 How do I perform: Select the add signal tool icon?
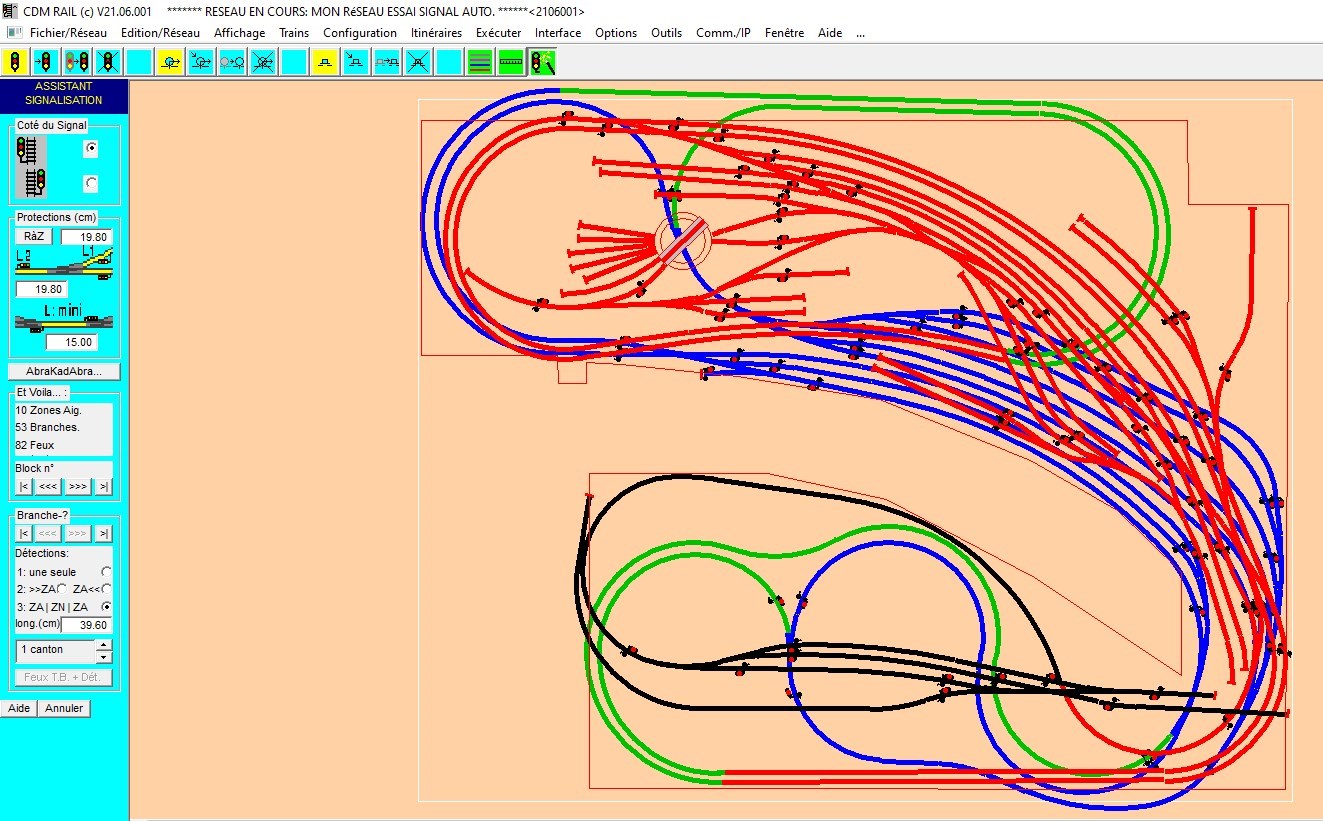14,62
